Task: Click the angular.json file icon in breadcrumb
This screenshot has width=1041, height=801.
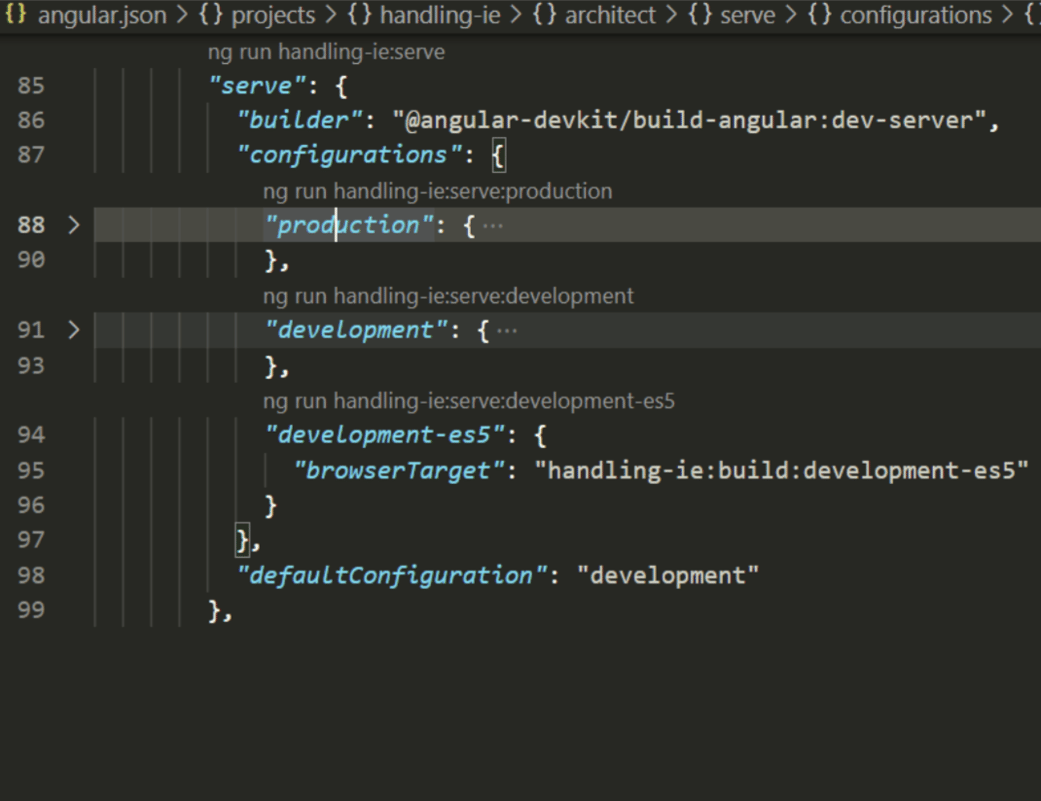Action: point(14,15)
